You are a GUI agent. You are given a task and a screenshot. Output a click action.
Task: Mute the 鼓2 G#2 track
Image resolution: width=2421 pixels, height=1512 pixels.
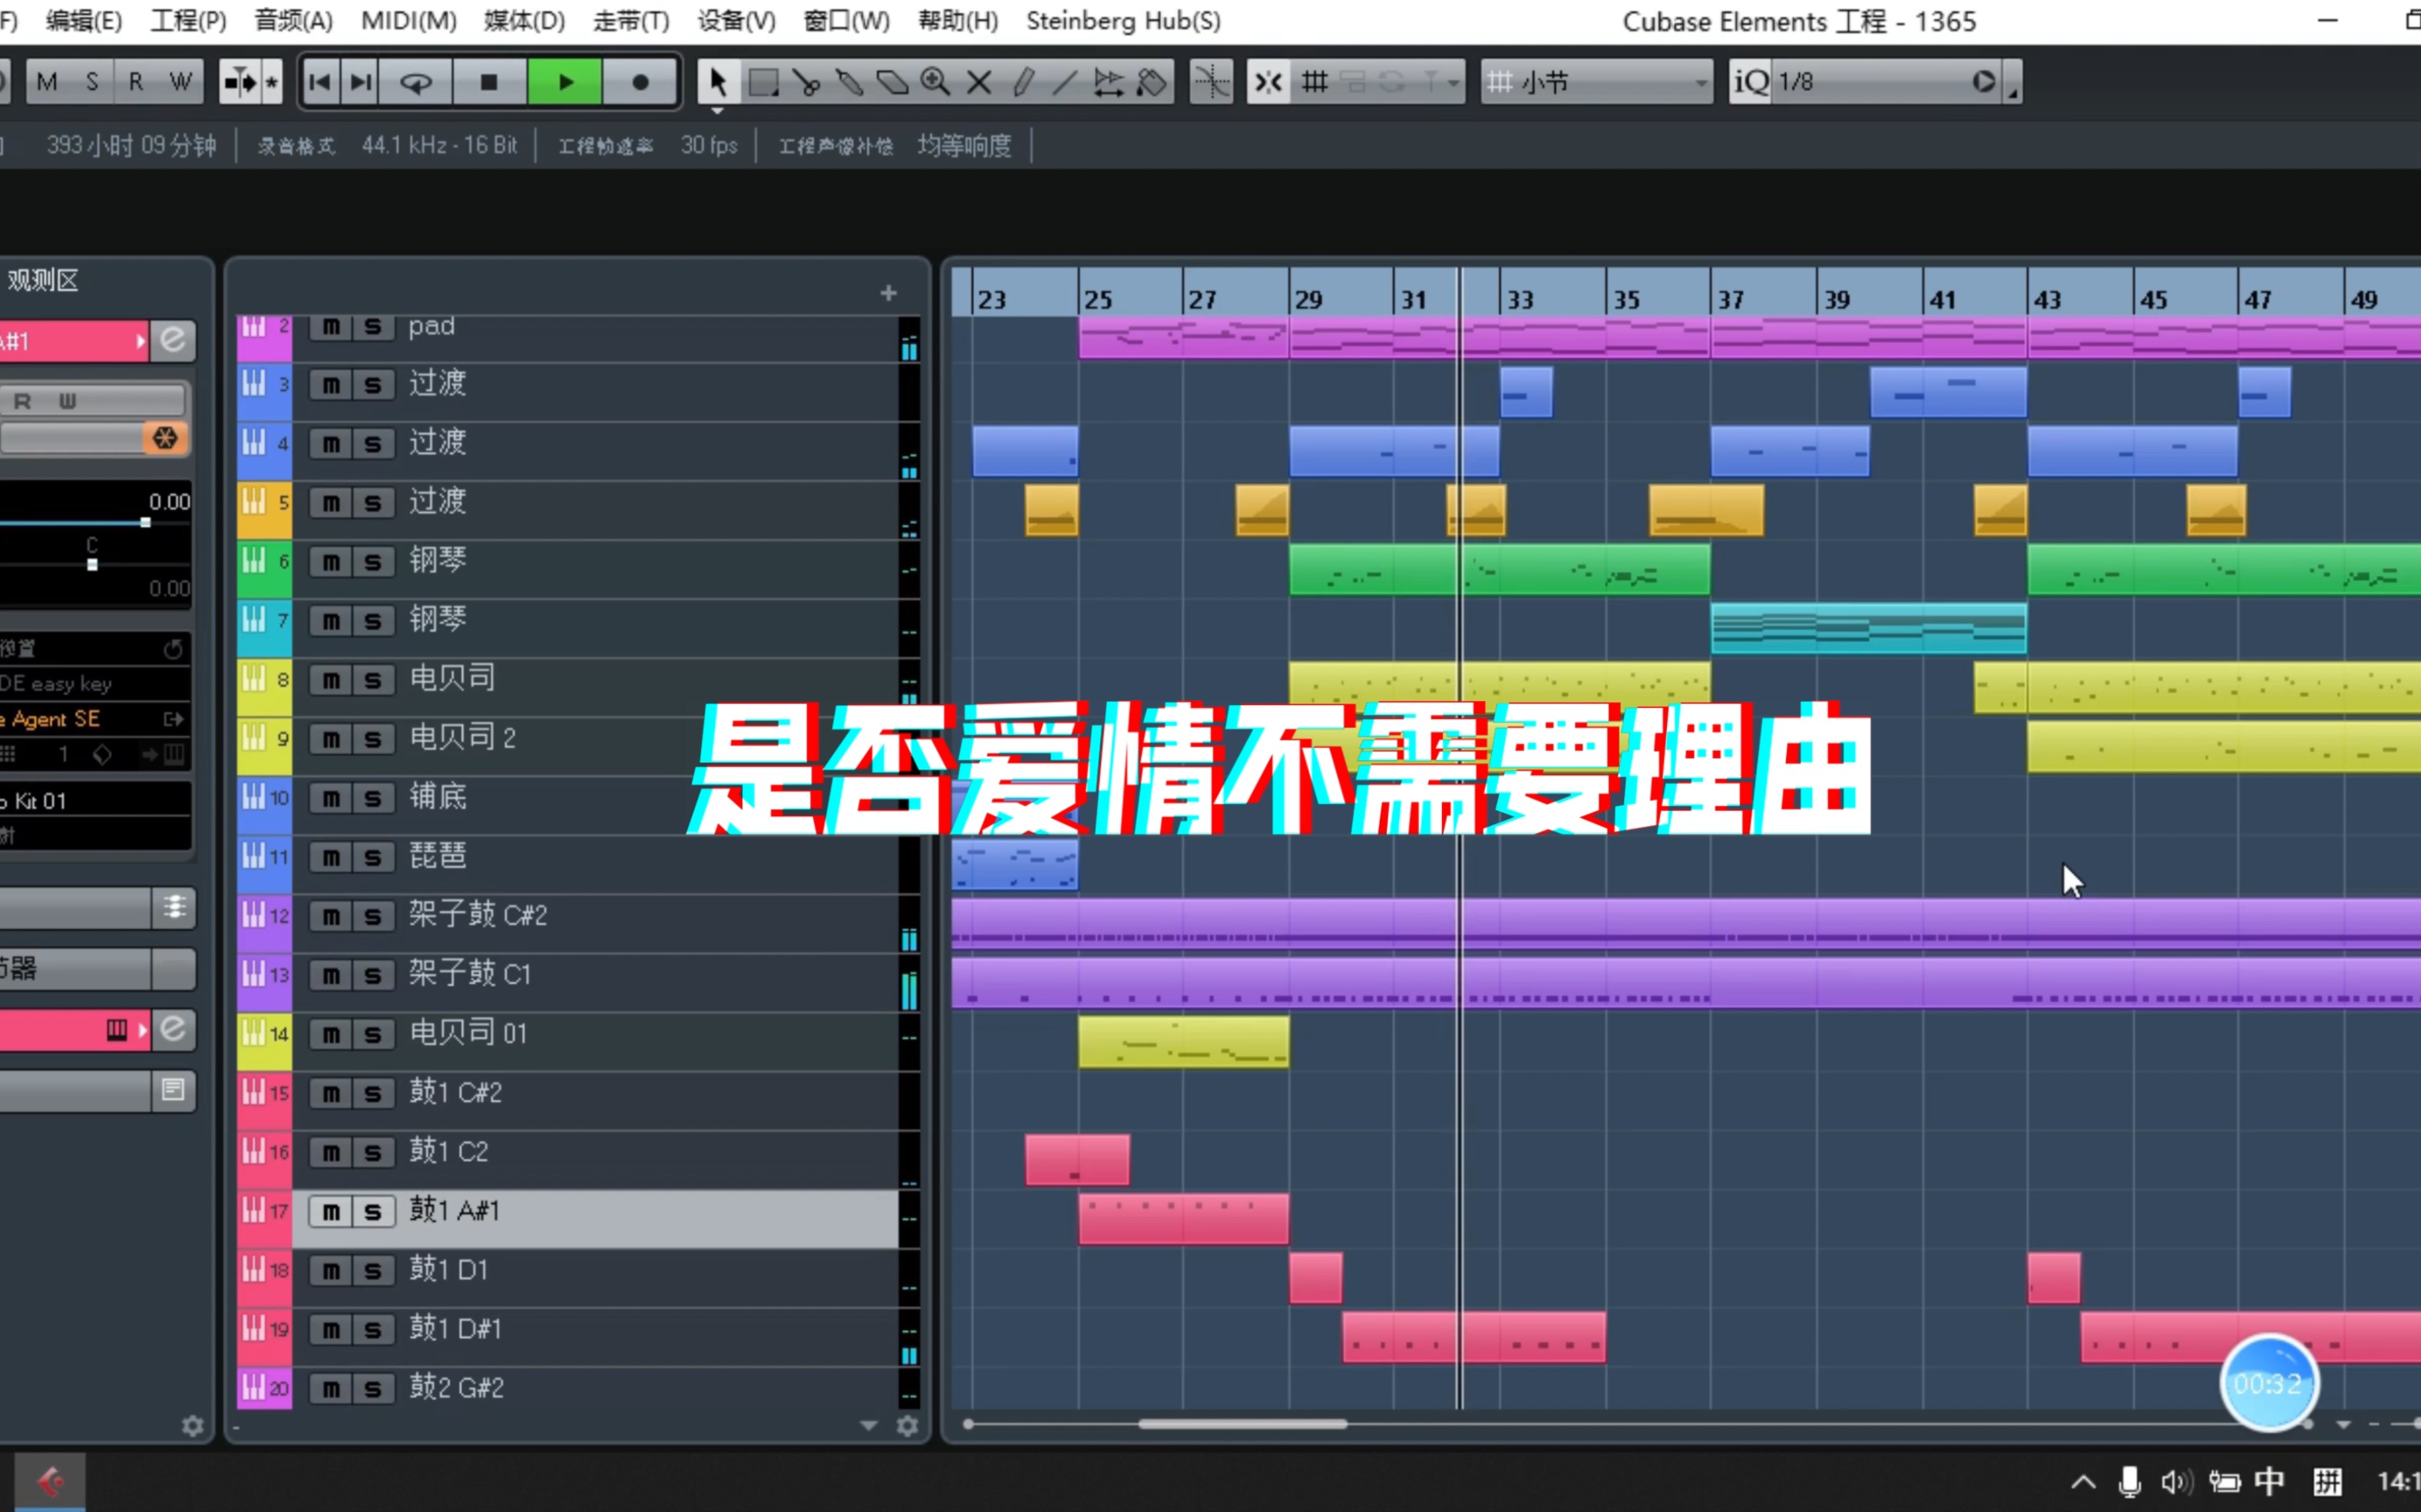point(331,1389)
